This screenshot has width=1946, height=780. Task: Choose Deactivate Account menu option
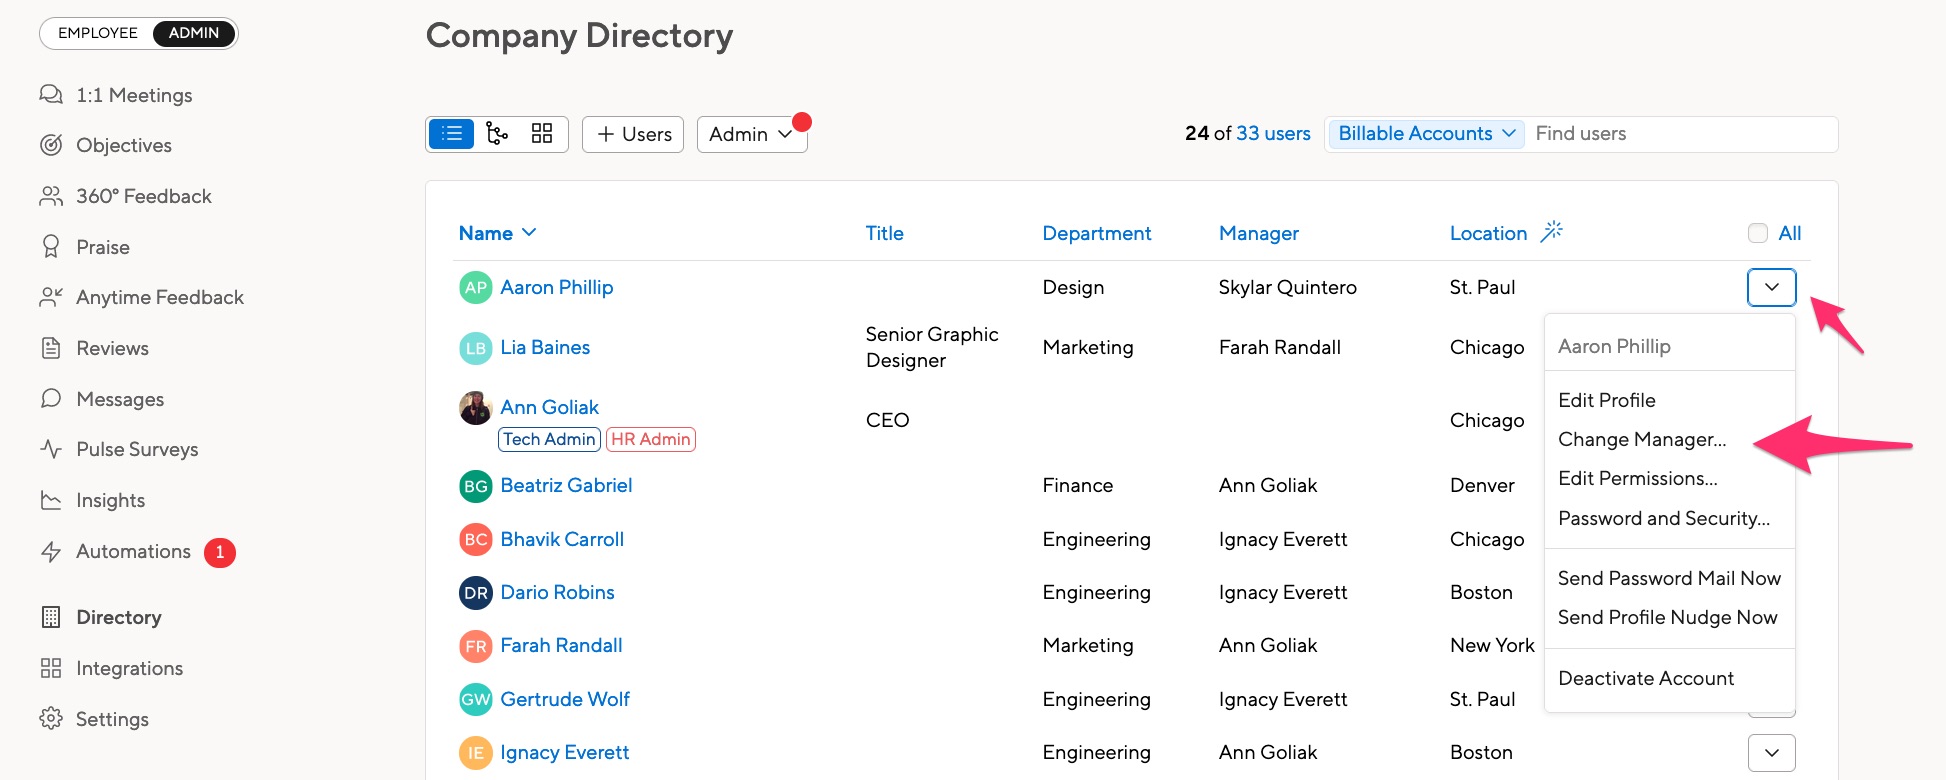pos(1645,678)
